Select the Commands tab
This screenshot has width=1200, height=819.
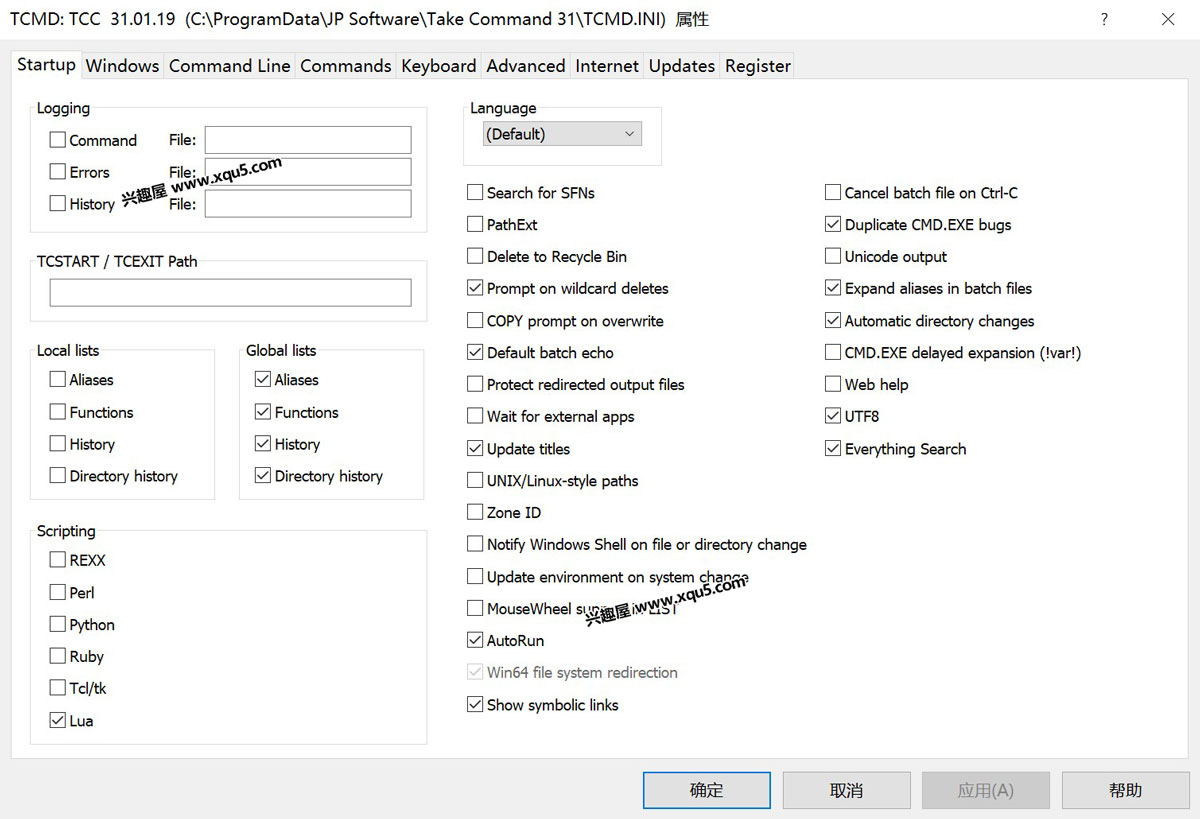coord(345,66)
